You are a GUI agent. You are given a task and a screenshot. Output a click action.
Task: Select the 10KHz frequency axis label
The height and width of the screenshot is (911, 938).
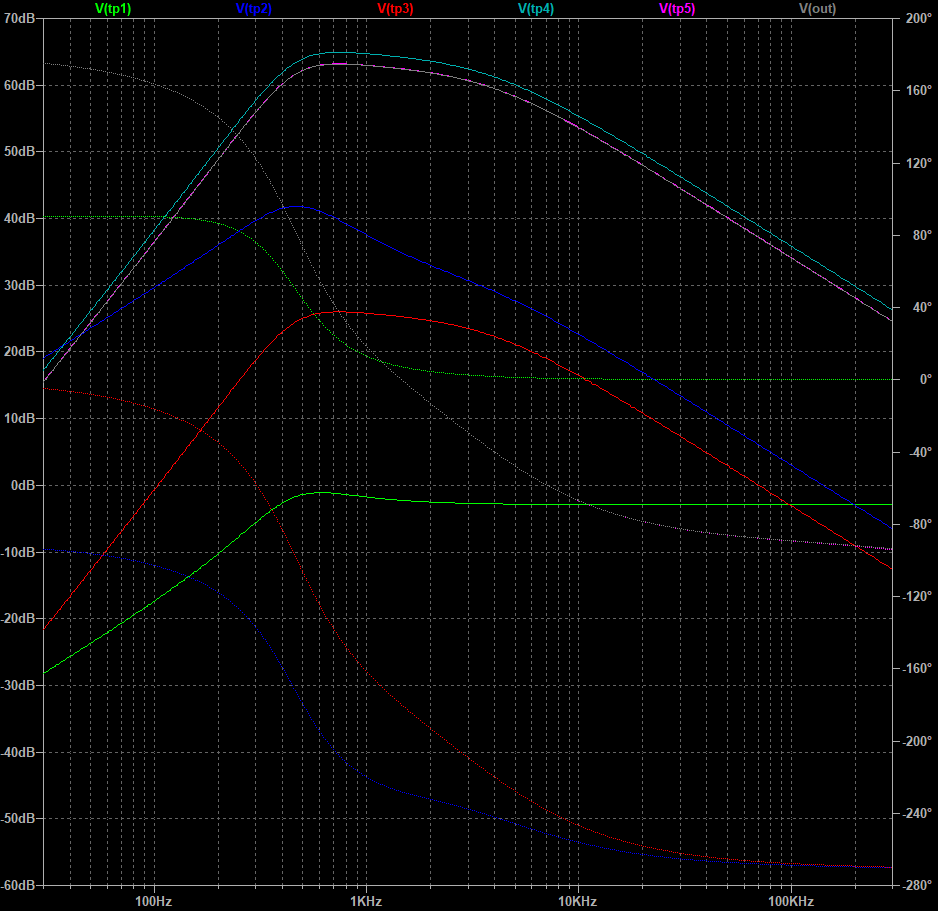pyautogui.click(x=577, y=901)
